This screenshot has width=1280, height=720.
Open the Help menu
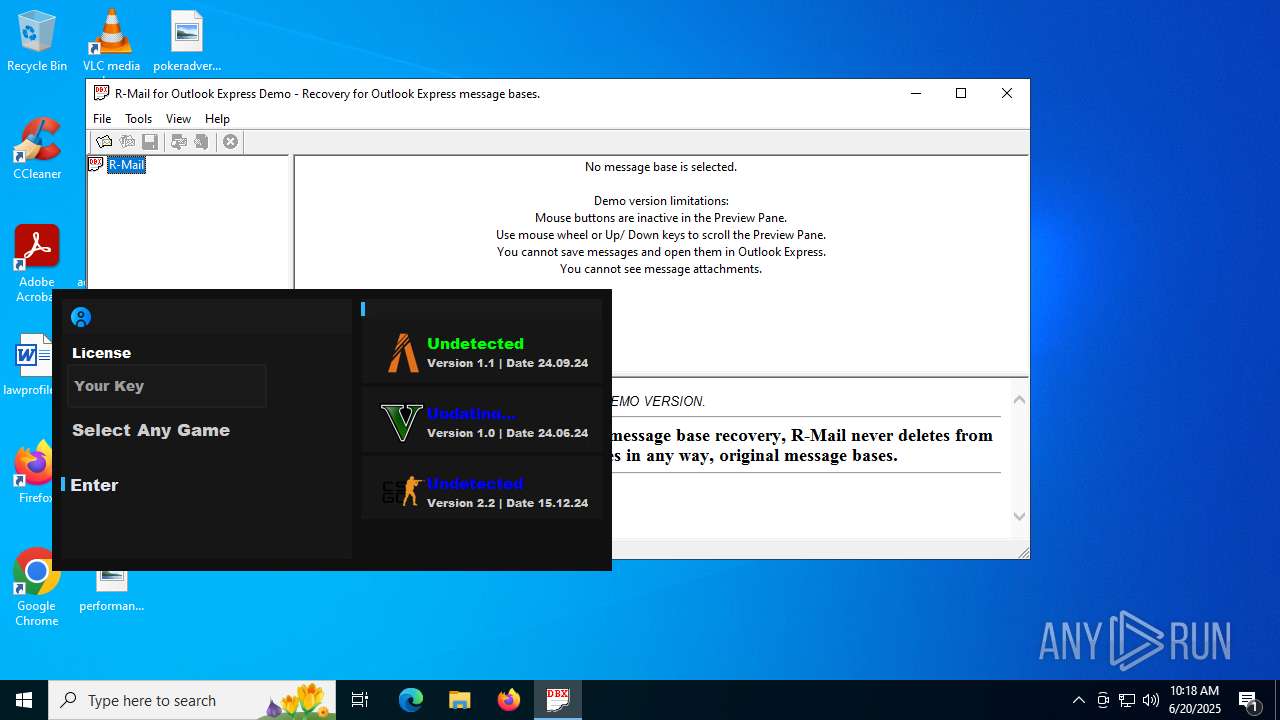217,119
